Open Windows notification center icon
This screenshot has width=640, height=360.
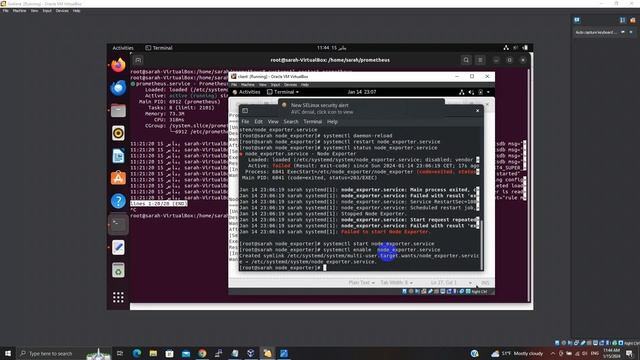[629, 353]
